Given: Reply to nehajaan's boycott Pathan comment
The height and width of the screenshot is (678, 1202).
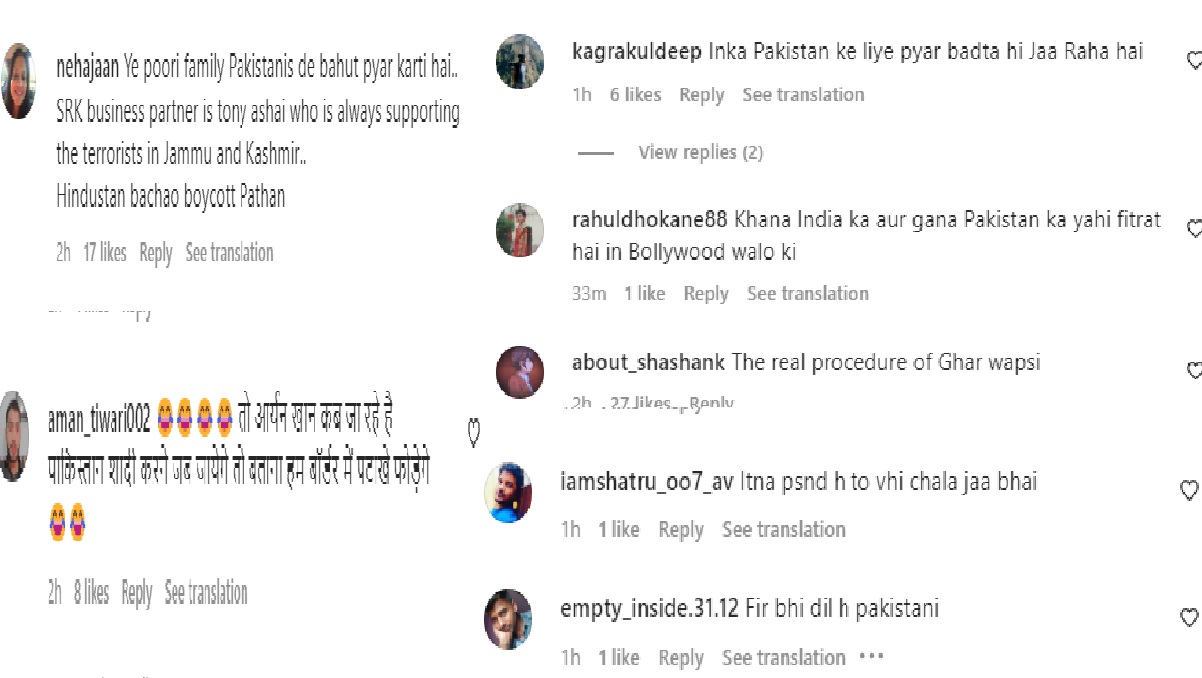Looking at the screenshot, I should (x=156, y=253).
